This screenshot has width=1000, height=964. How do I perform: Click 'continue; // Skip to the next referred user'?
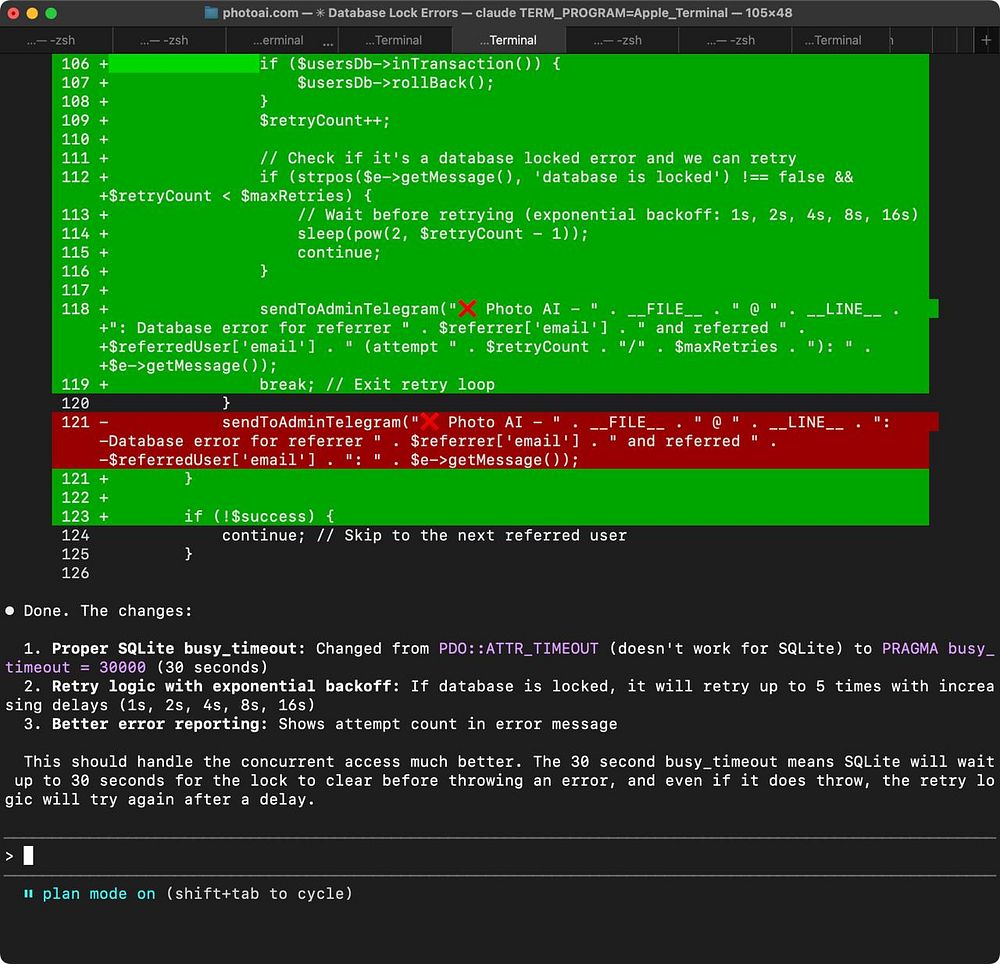tap(424, 536)
